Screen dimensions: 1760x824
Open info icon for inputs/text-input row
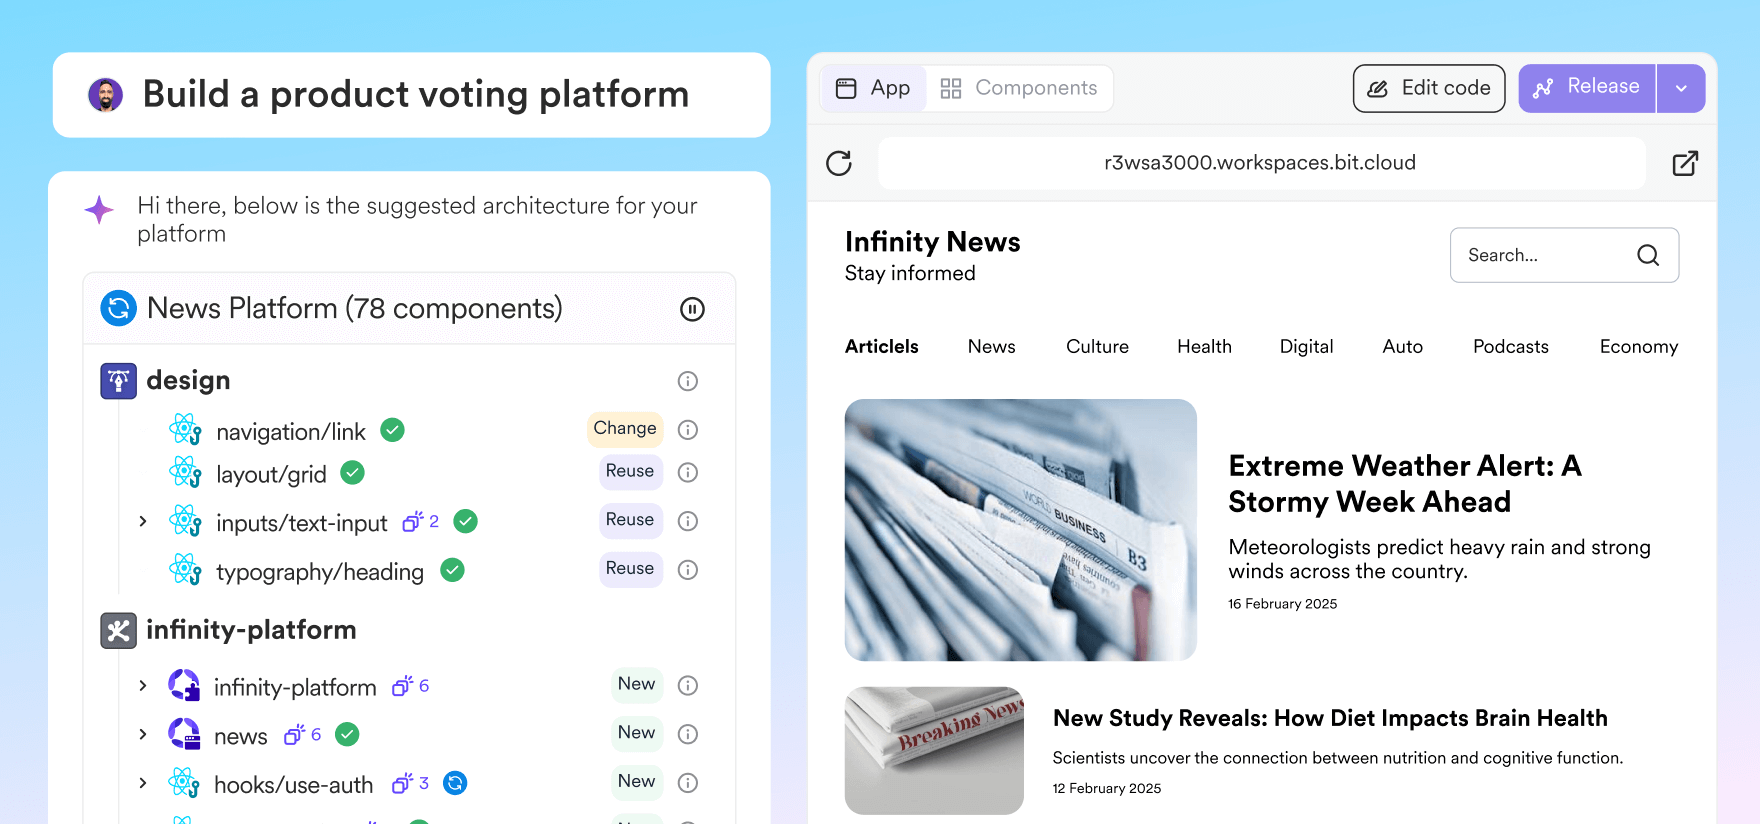688,521
